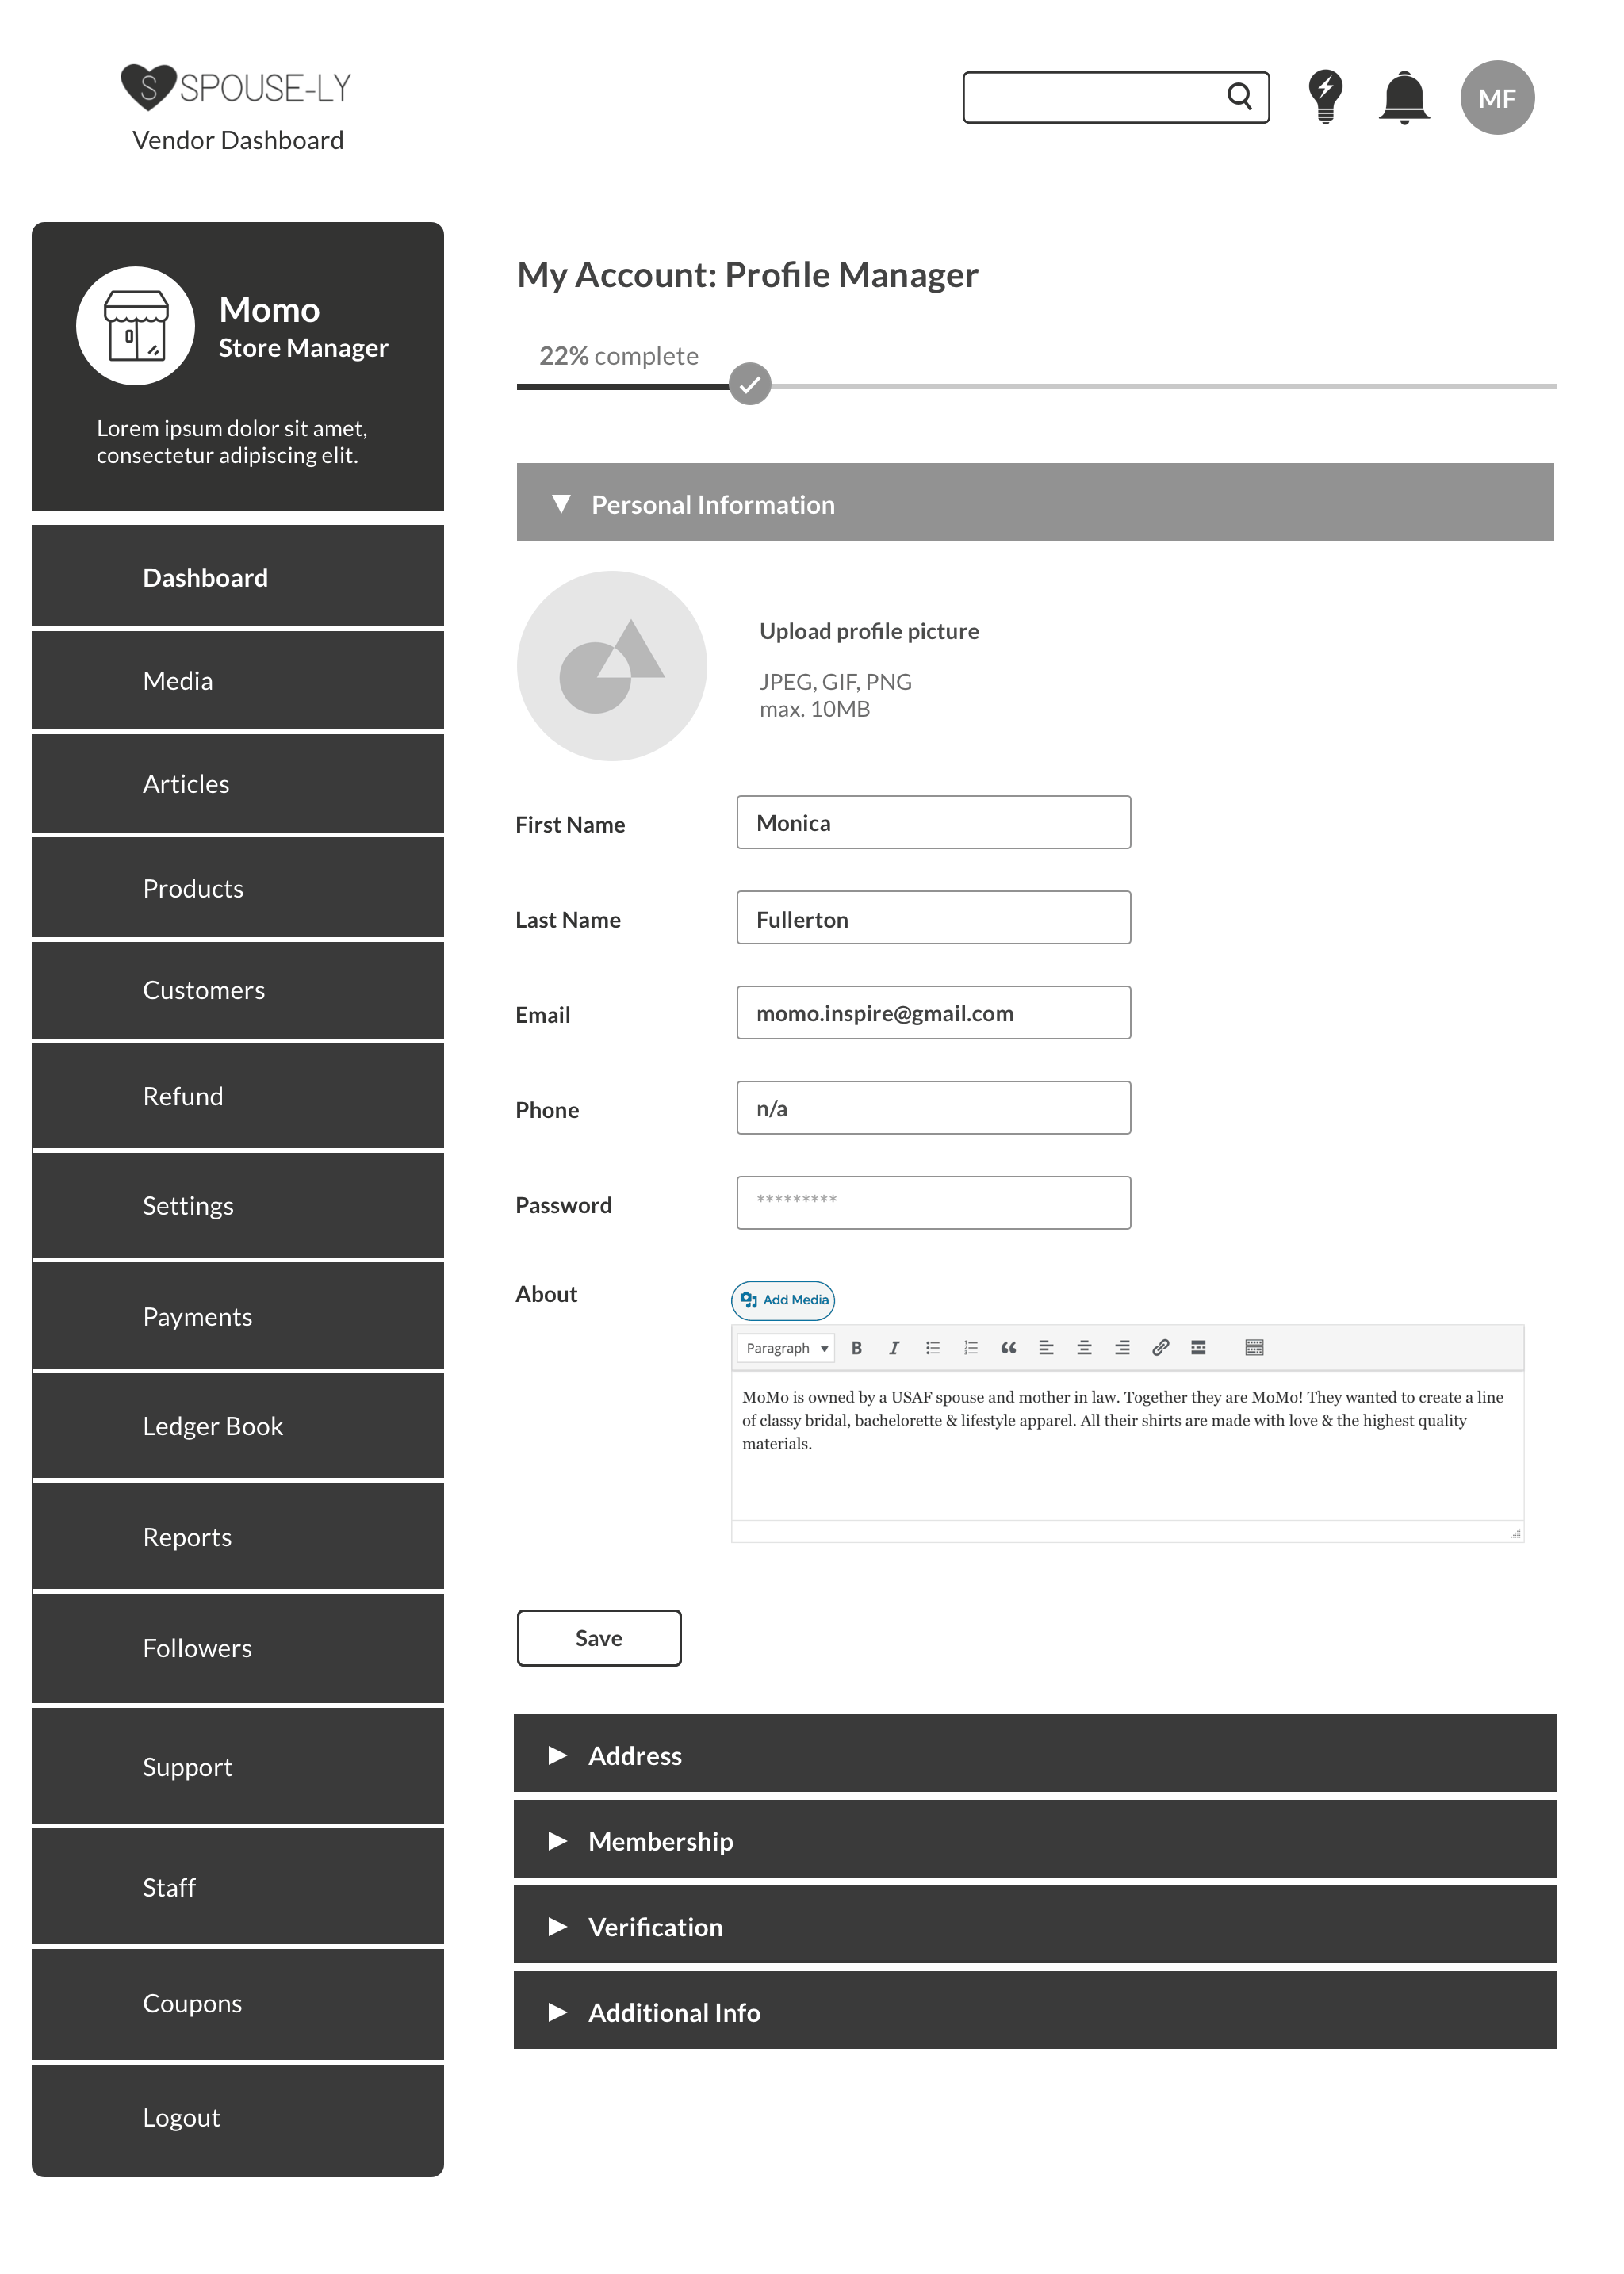
Task: Click the Password field
Action: [x=934, y=1203]
